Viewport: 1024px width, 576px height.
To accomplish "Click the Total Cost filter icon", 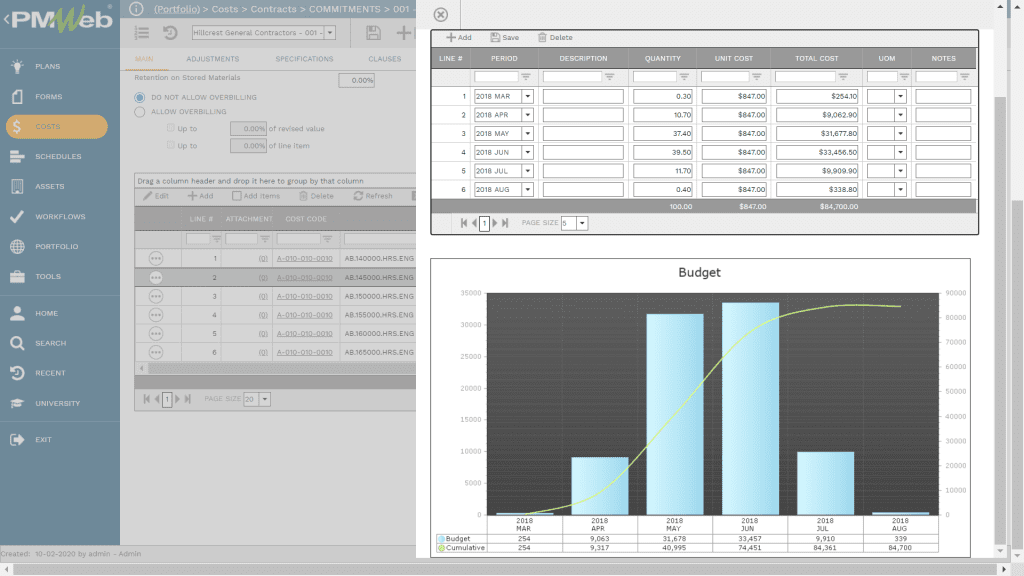I will pos(843,77).
